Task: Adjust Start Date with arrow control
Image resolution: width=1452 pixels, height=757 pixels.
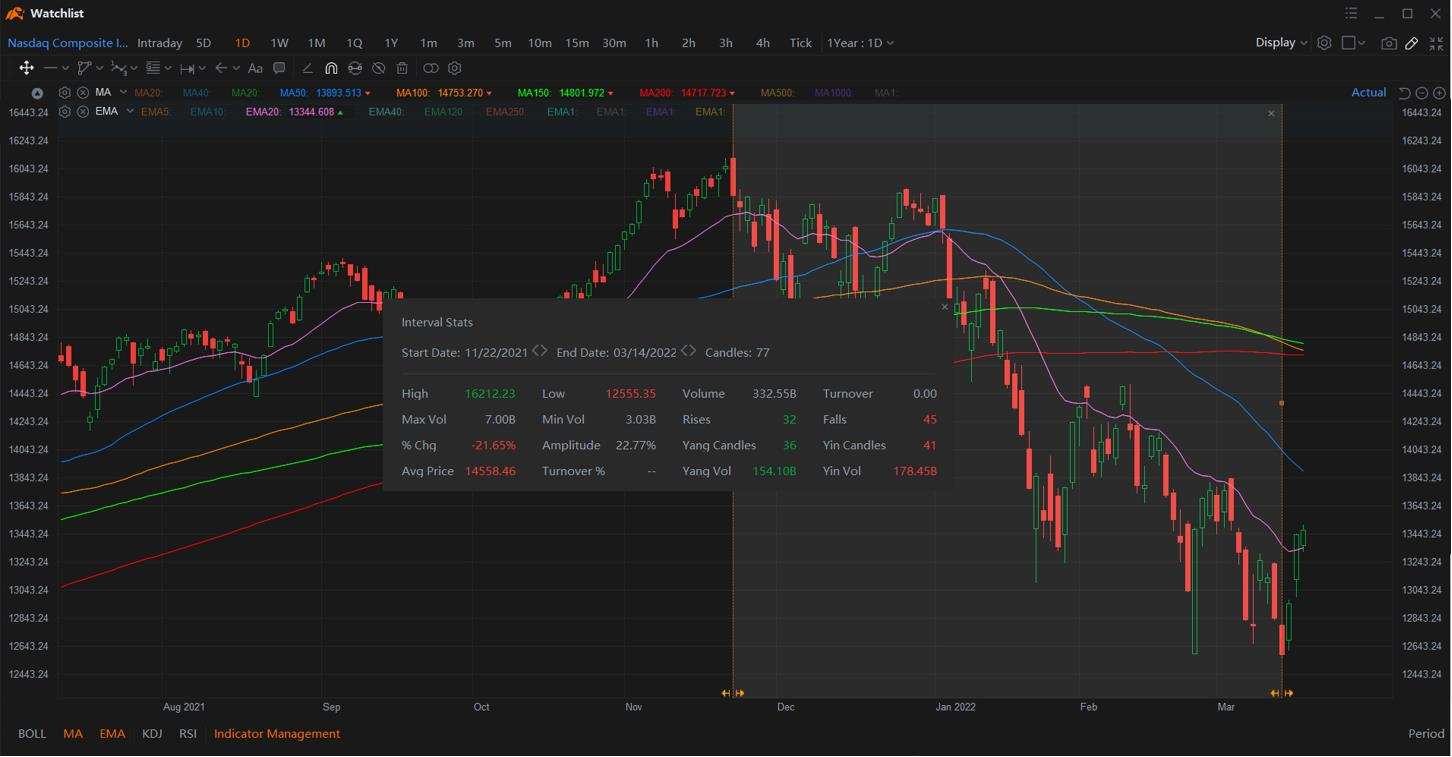Action: (540, 351)
